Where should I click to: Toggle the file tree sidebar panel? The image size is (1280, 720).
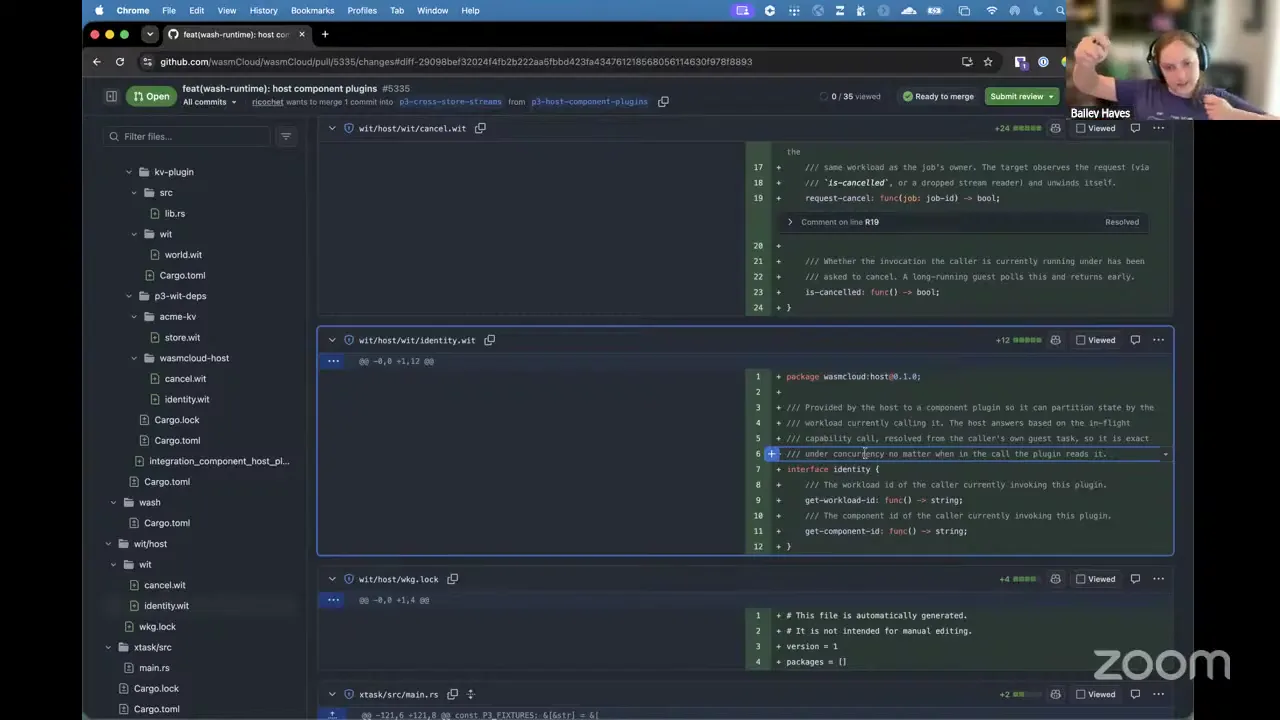[x=112, y=97]
